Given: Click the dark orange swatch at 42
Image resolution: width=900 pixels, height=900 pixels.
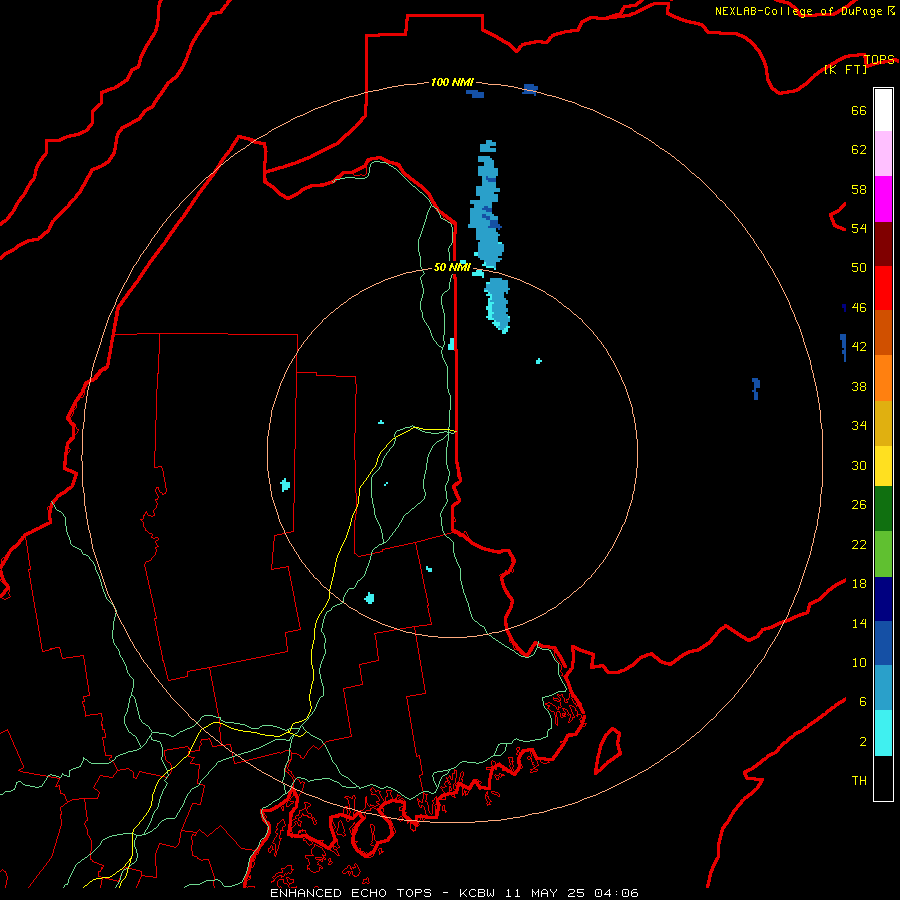Looking at the screenshot, I should tap(883, 332).
